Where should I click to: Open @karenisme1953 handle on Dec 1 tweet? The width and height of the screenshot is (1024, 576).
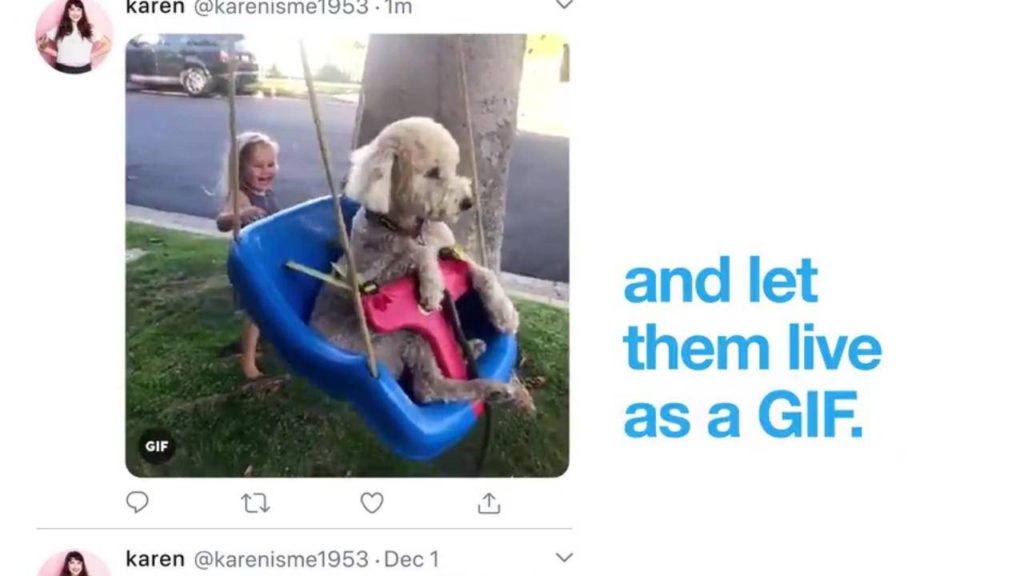coord(281,560)
